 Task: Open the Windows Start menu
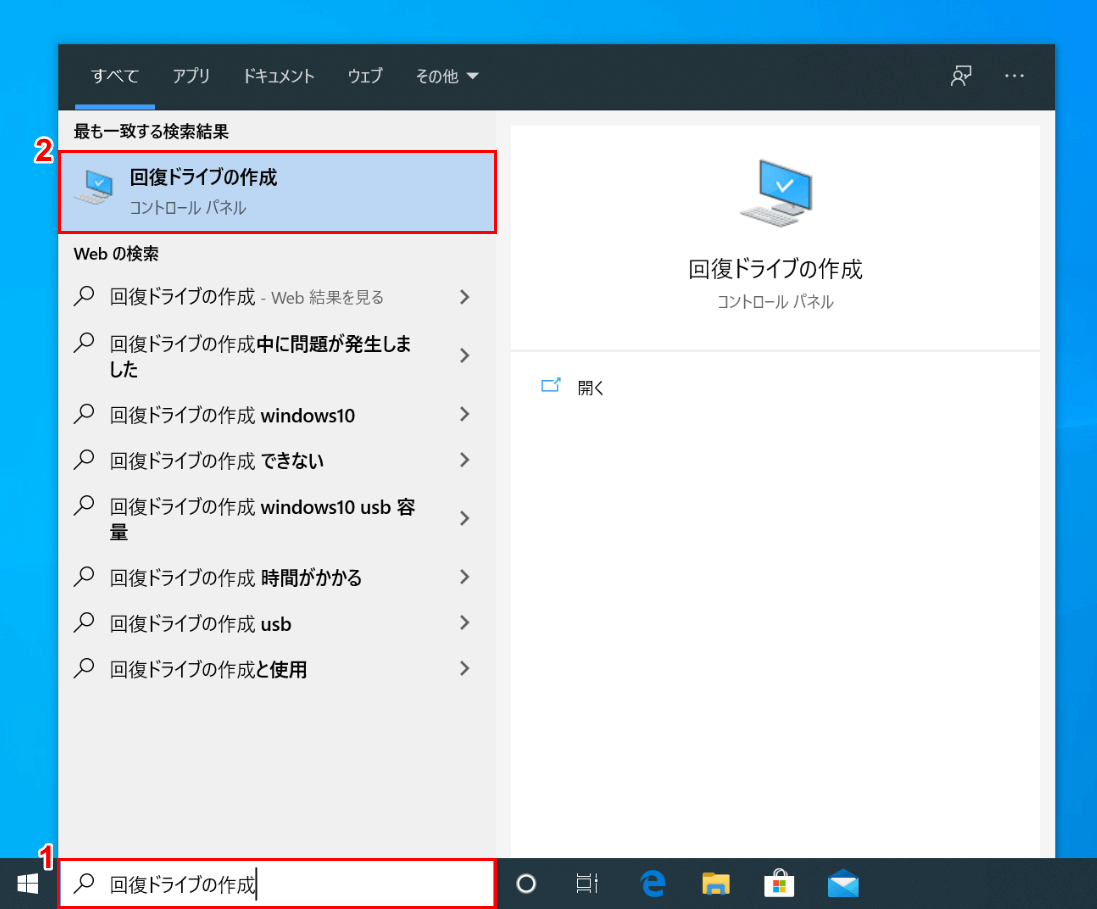[27, 884]
